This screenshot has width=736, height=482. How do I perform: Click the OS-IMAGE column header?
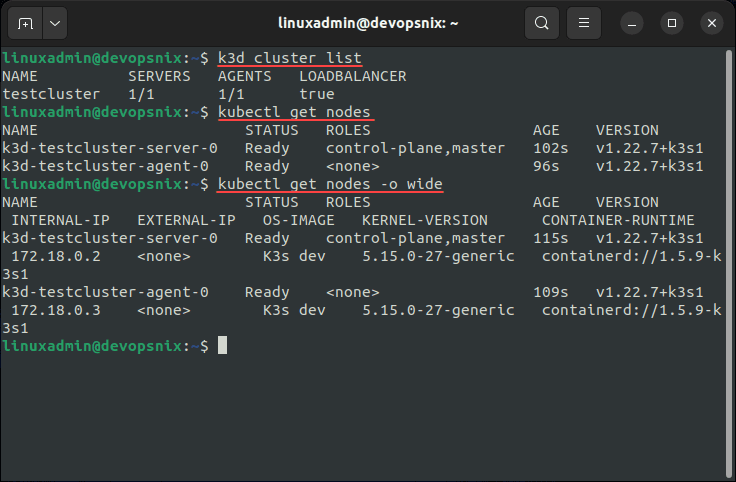(x=299, y=220)
